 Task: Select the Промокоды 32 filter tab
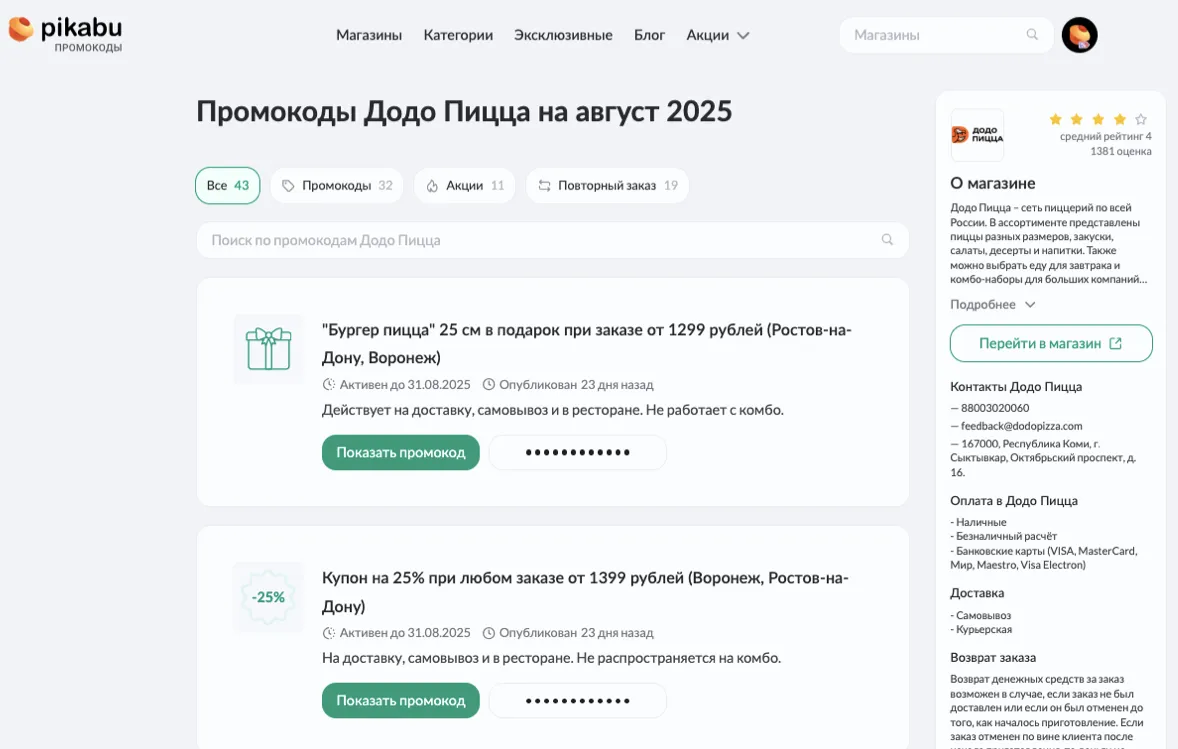[x=337, y=186]
